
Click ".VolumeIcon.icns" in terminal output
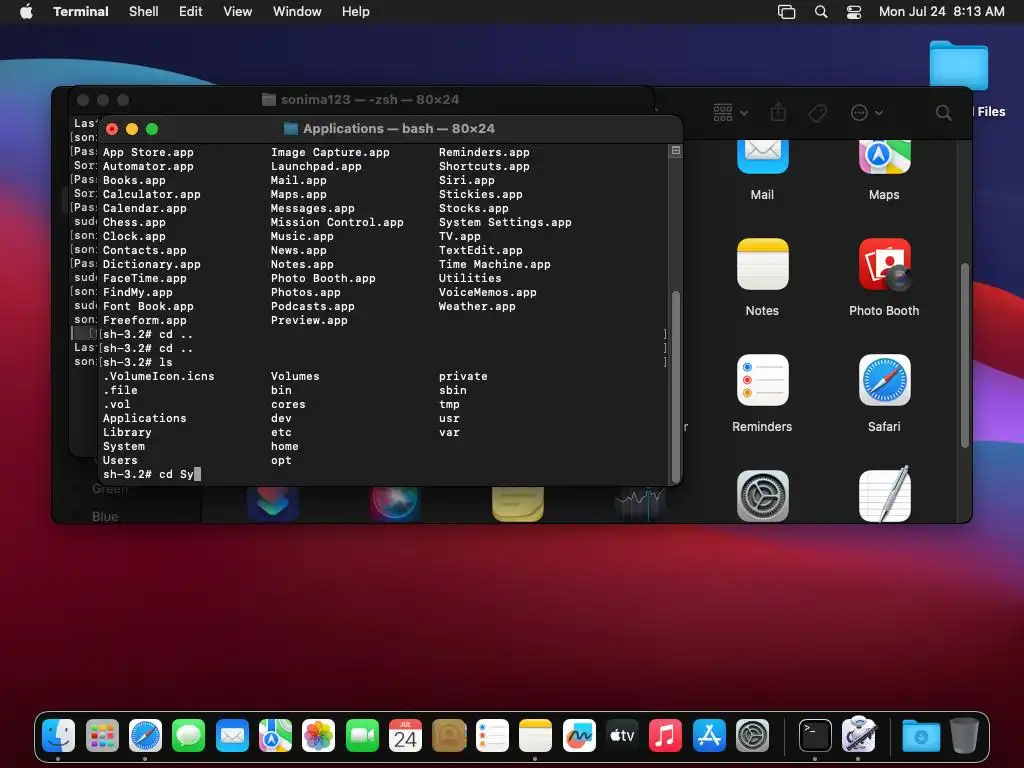[x=159, y=376]
